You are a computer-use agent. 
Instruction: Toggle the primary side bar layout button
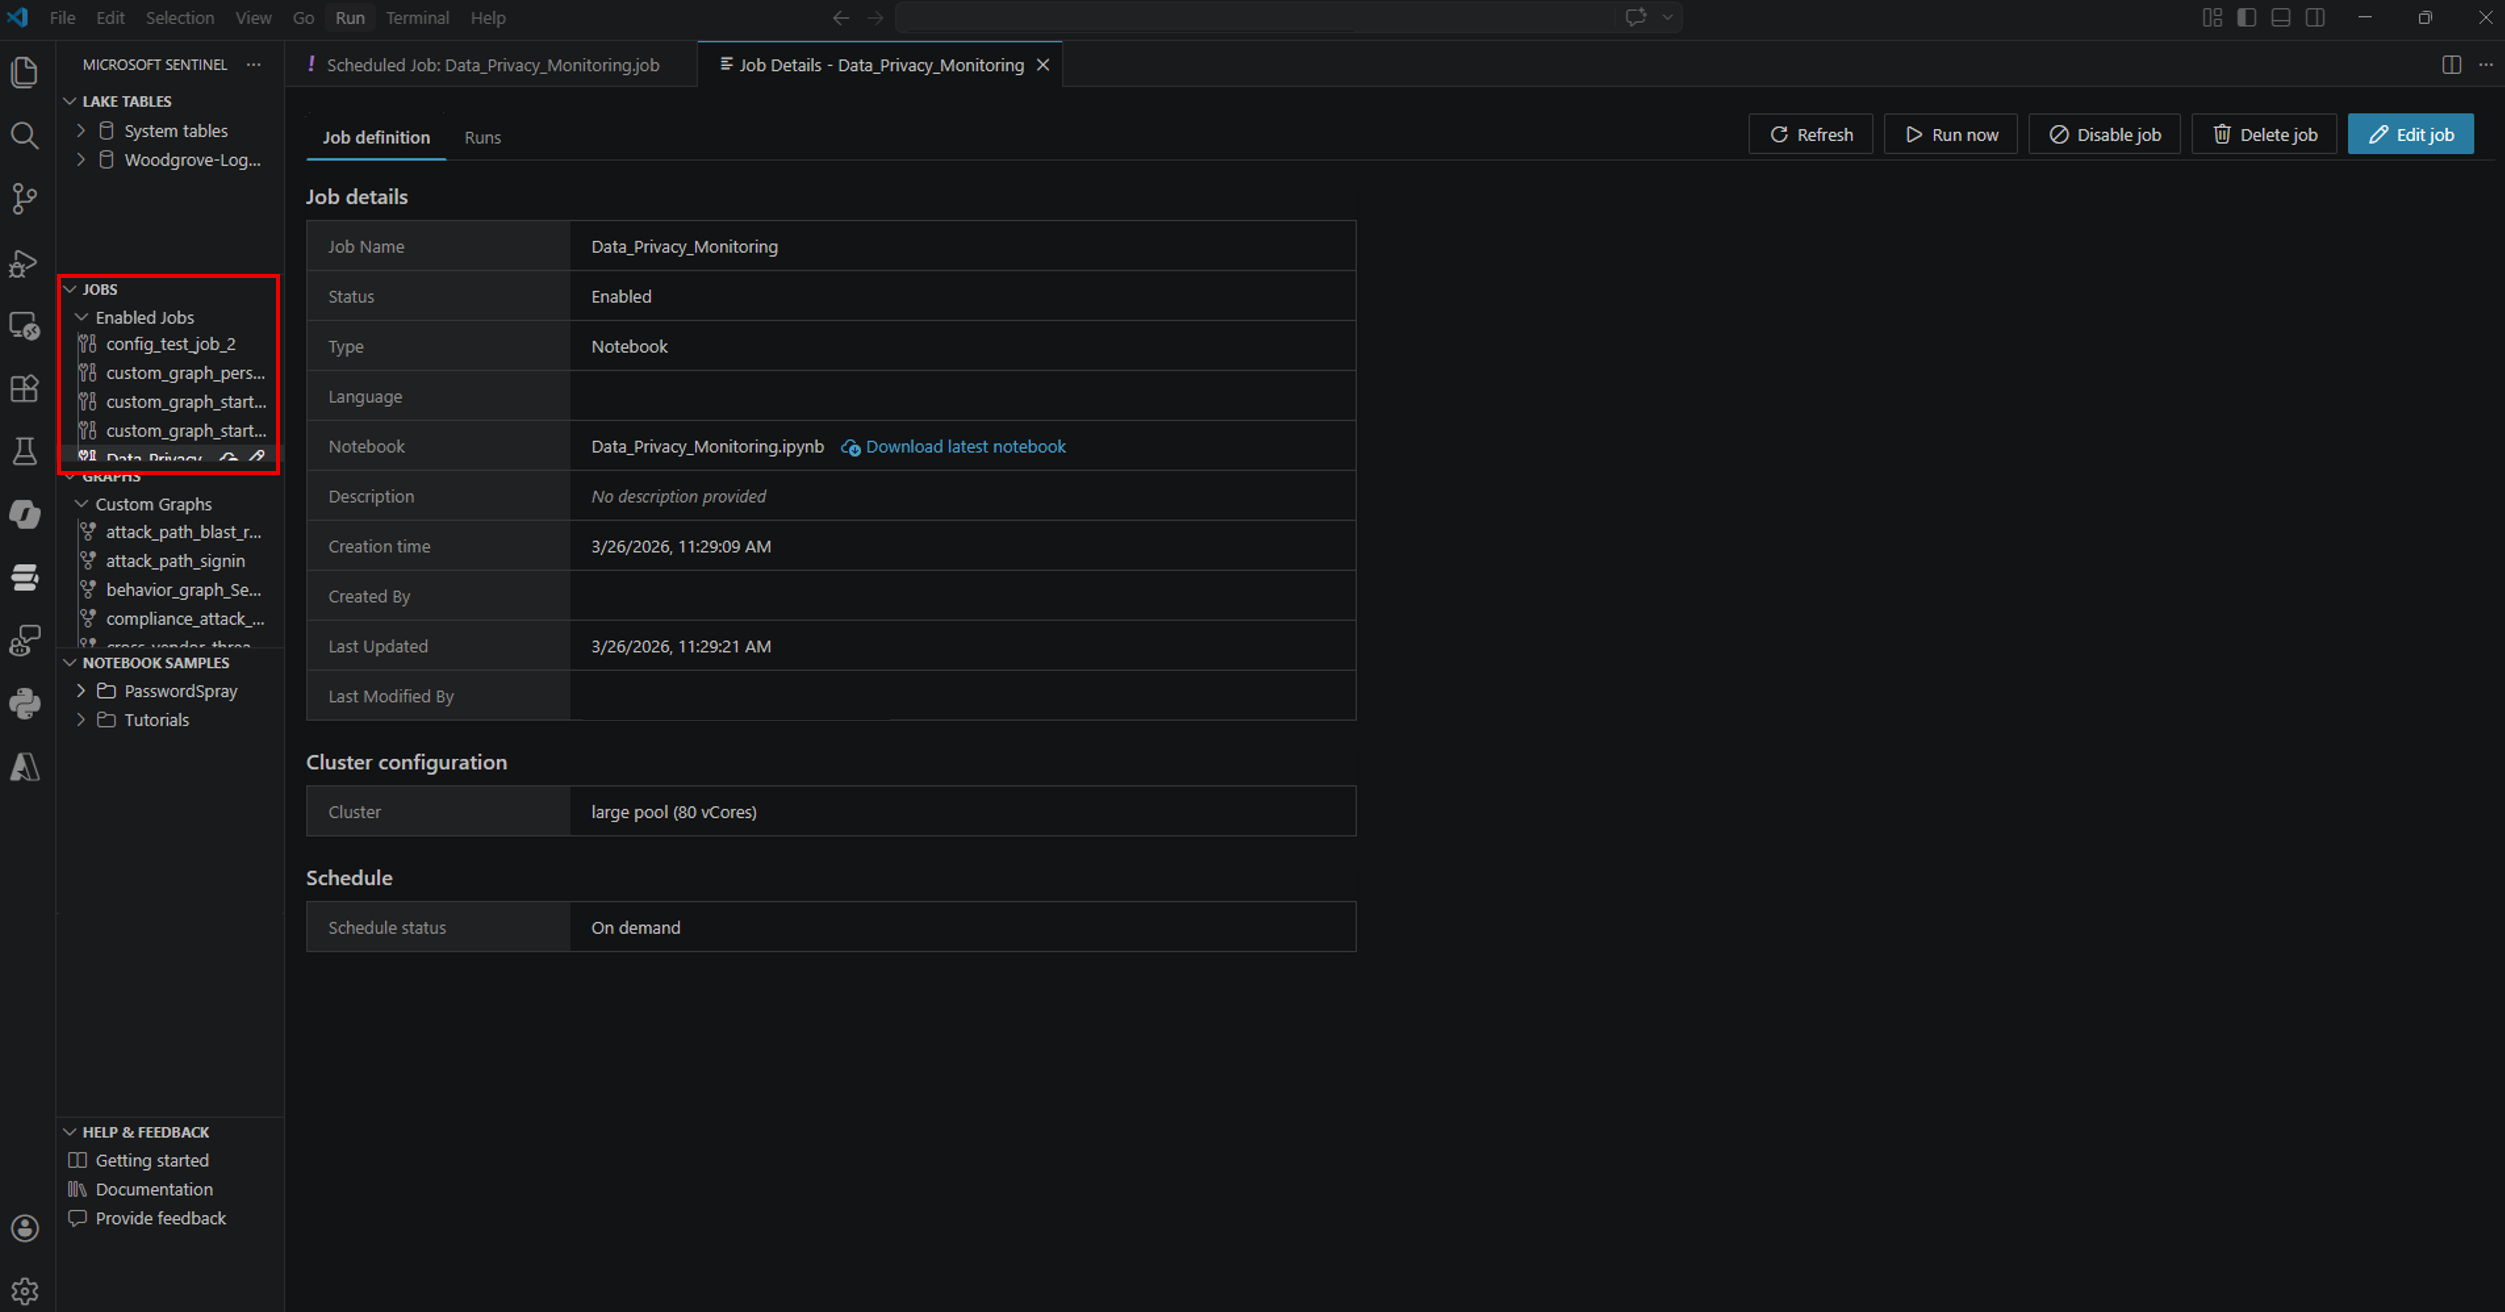point(2246,18)
